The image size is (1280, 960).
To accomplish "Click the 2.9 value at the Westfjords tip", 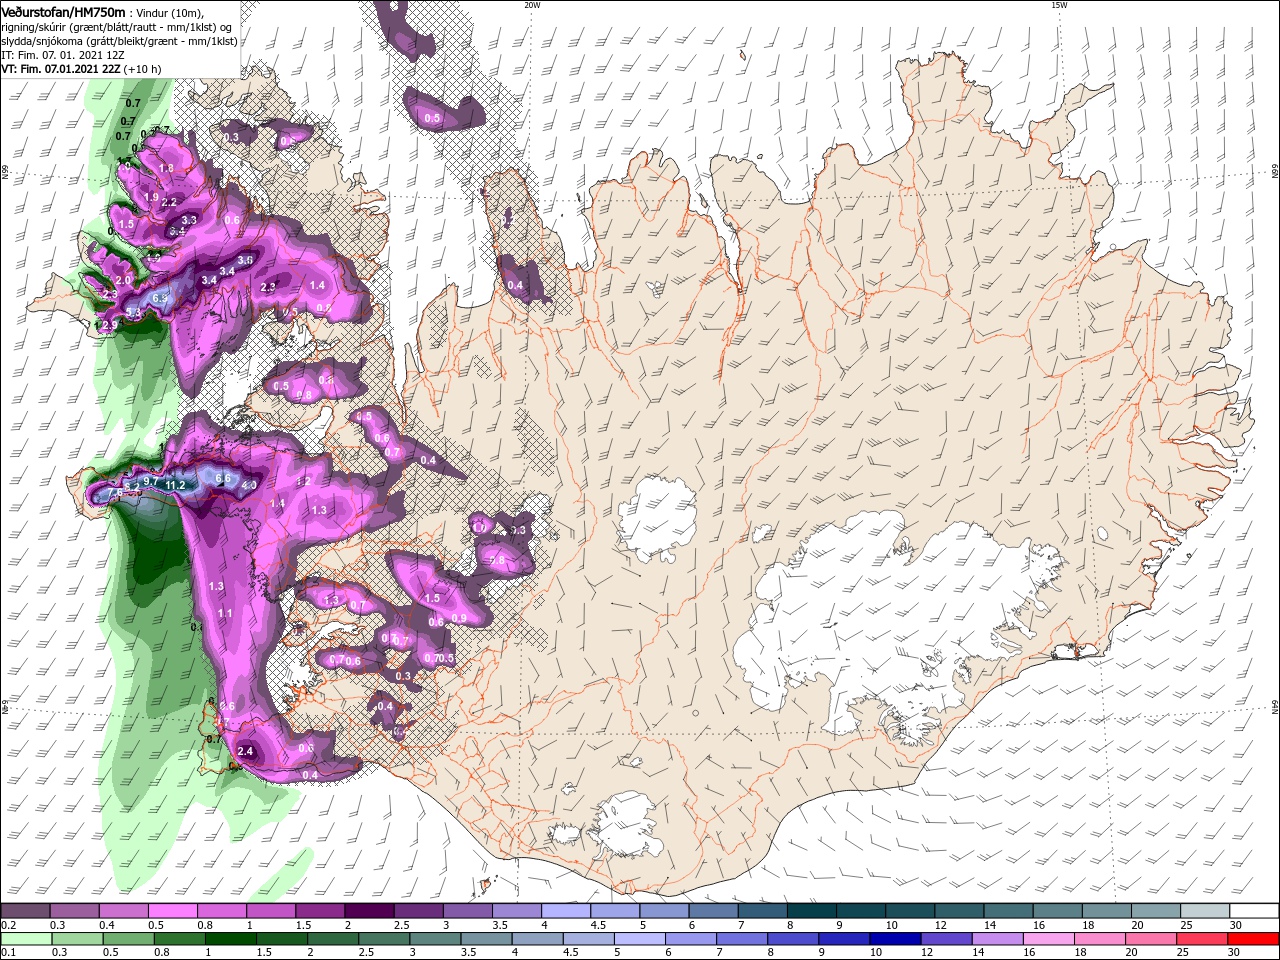I will pos(110,325).
